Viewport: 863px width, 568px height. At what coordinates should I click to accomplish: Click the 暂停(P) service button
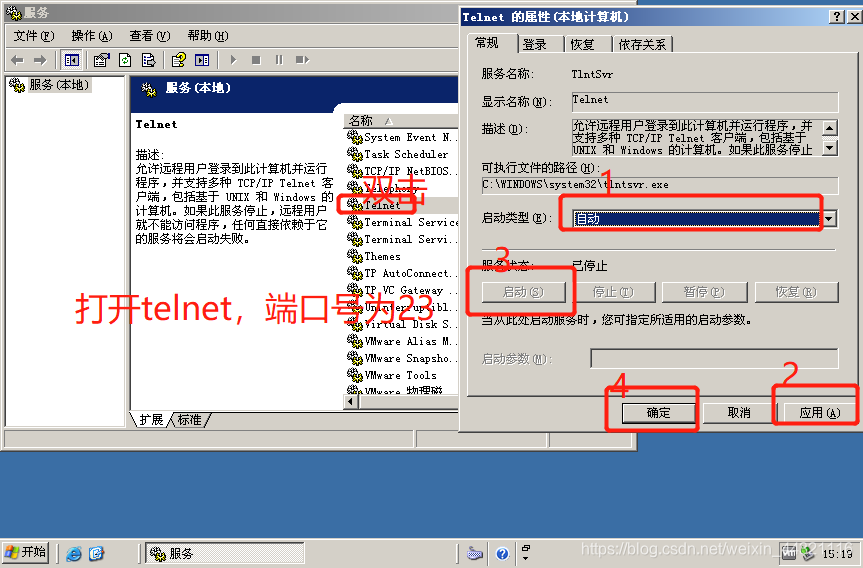(x=704, y=292)
